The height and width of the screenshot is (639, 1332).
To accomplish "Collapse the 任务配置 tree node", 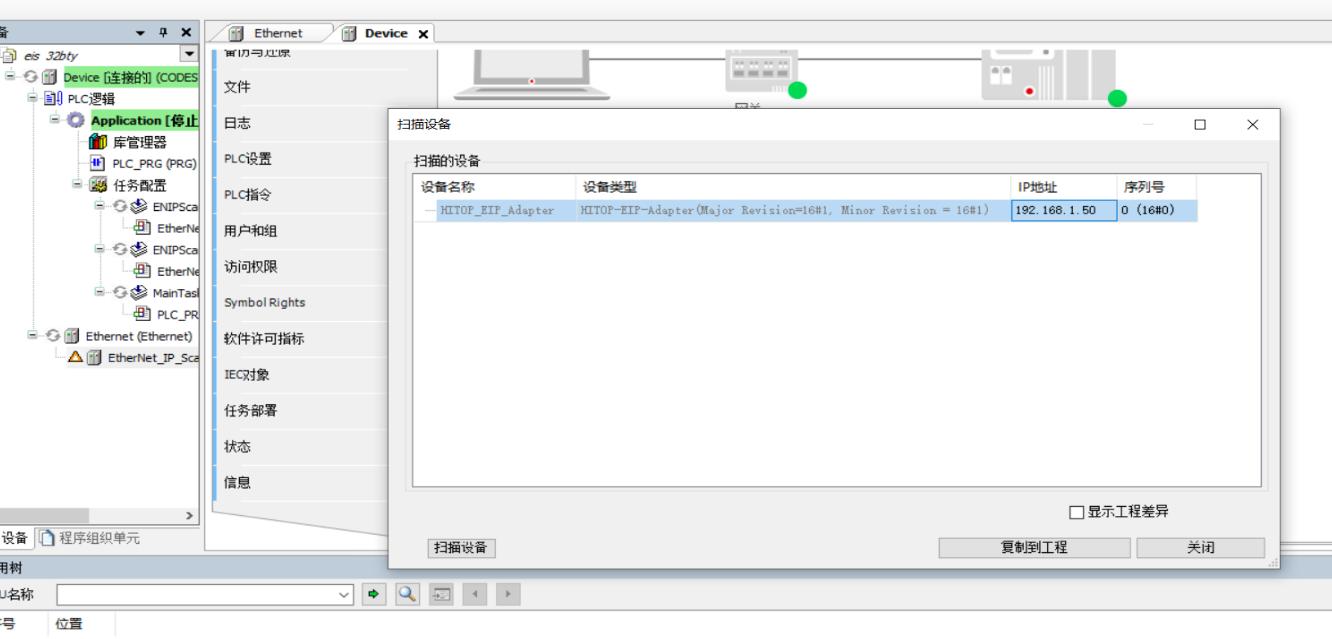I will pyautogui.click(x=78, y=185).
